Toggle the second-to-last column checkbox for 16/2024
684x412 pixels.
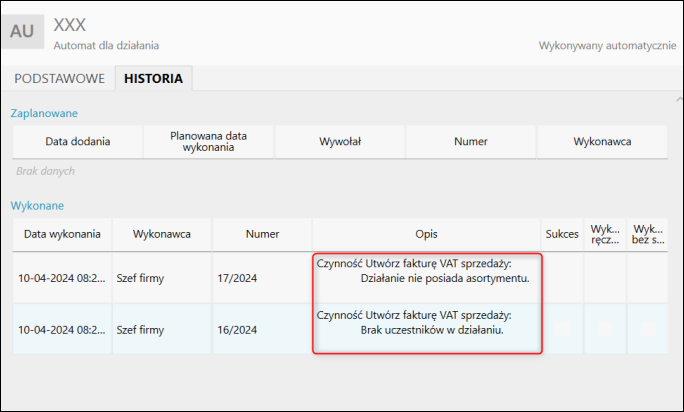coord(605,328)
